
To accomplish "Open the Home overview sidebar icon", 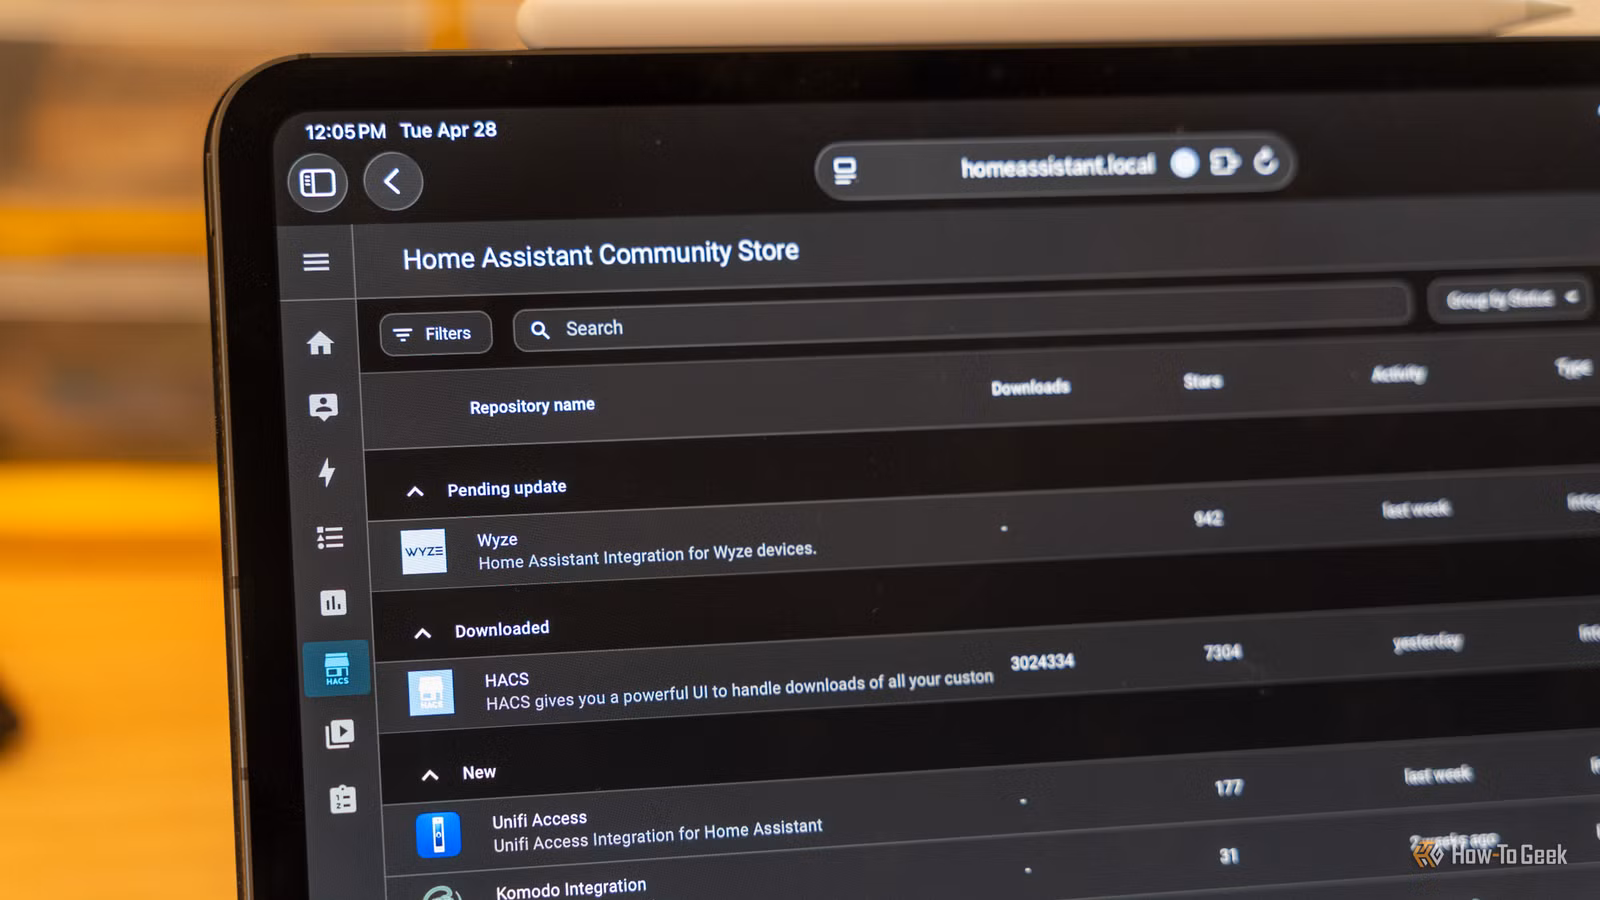I will click(x=320, y=343).
